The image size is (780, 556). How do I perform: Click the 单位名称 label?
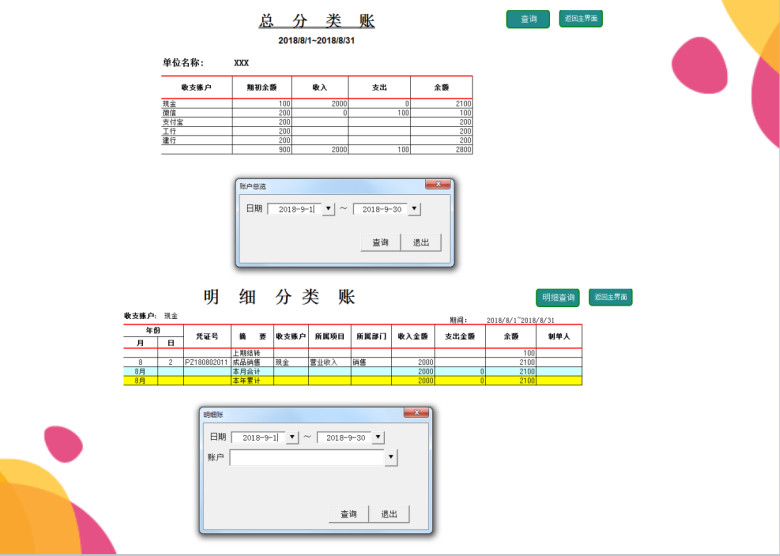tap(183, 63)
